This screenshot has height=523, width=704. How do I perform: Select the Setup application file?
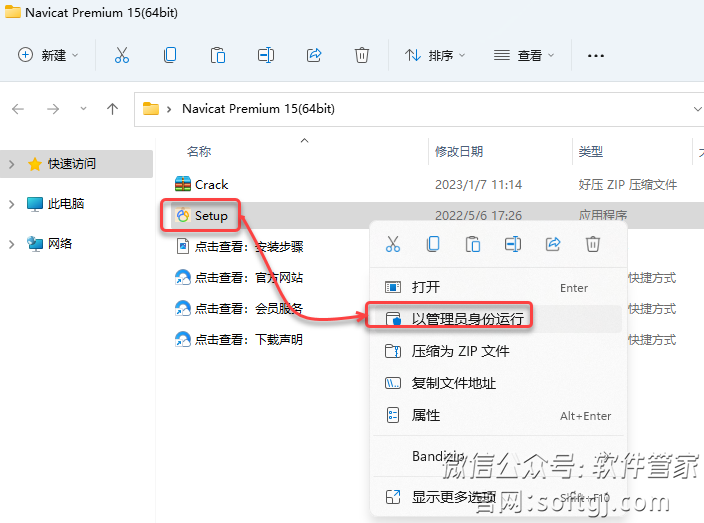click(211, 216)
